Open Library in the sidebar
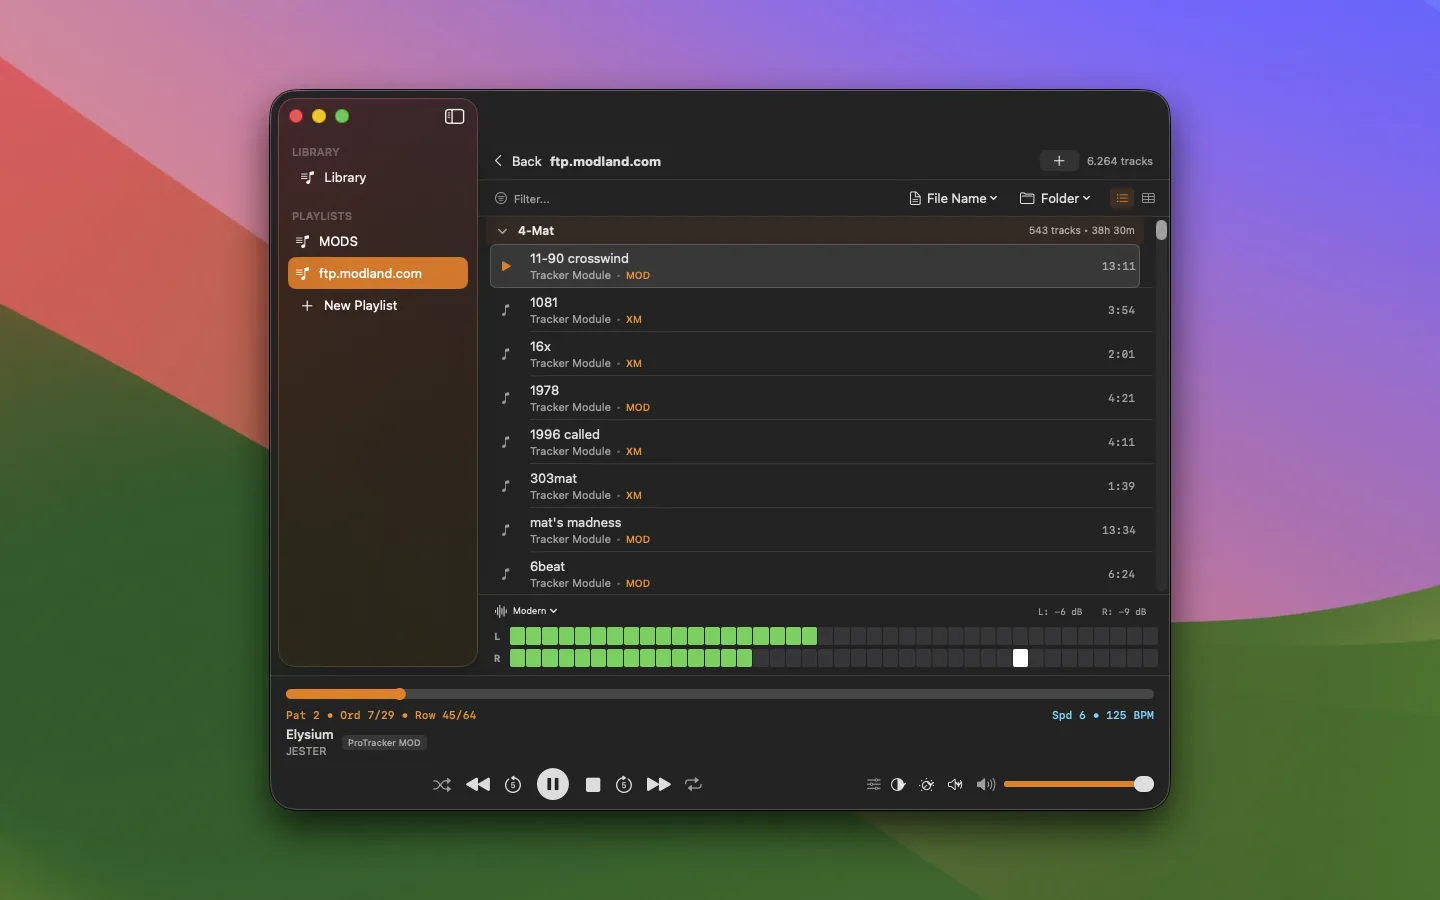The height and width of the screenshot is (900, 1440). (378, 178)
